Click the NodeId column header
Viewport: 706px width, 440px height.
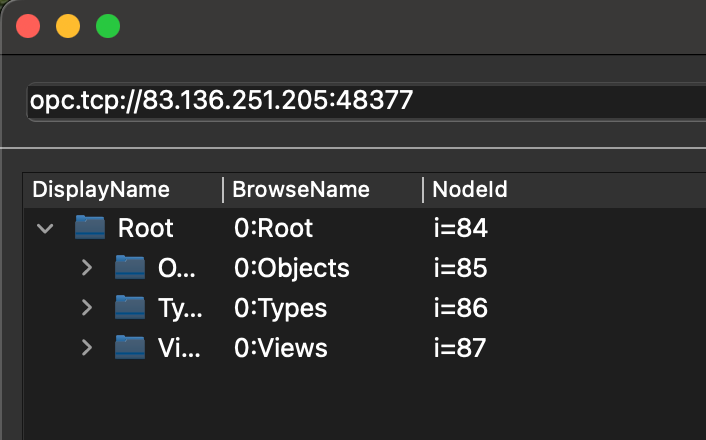[x=470, y=190]
